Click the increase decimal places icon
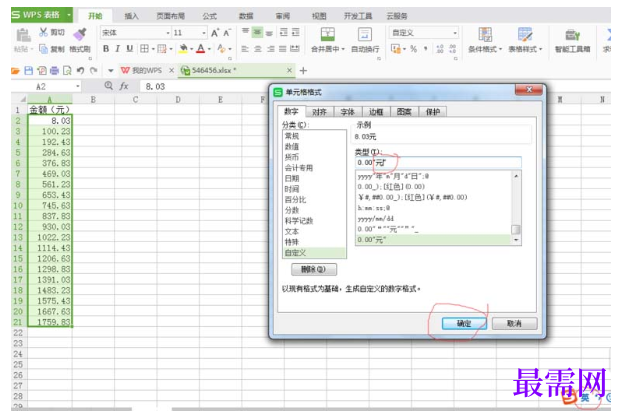This screenshot has height=414, width=625. [x=440, y=49]
